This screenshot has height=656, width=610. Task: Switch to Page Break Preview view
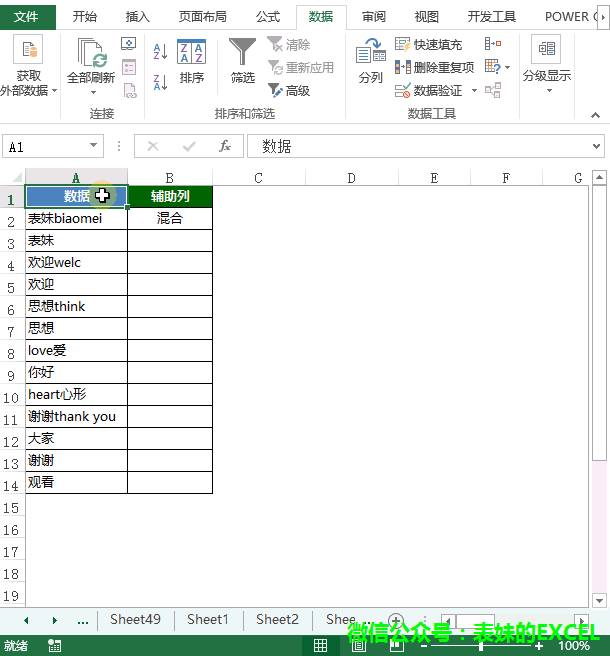coord(397,646)
